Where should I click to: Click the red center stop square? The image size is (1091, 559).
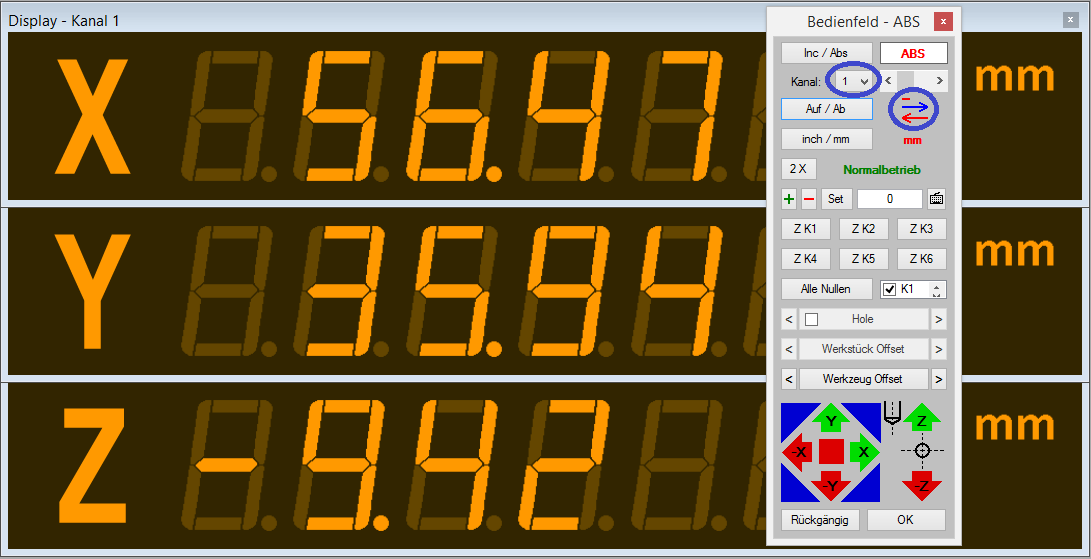[831, 452]
